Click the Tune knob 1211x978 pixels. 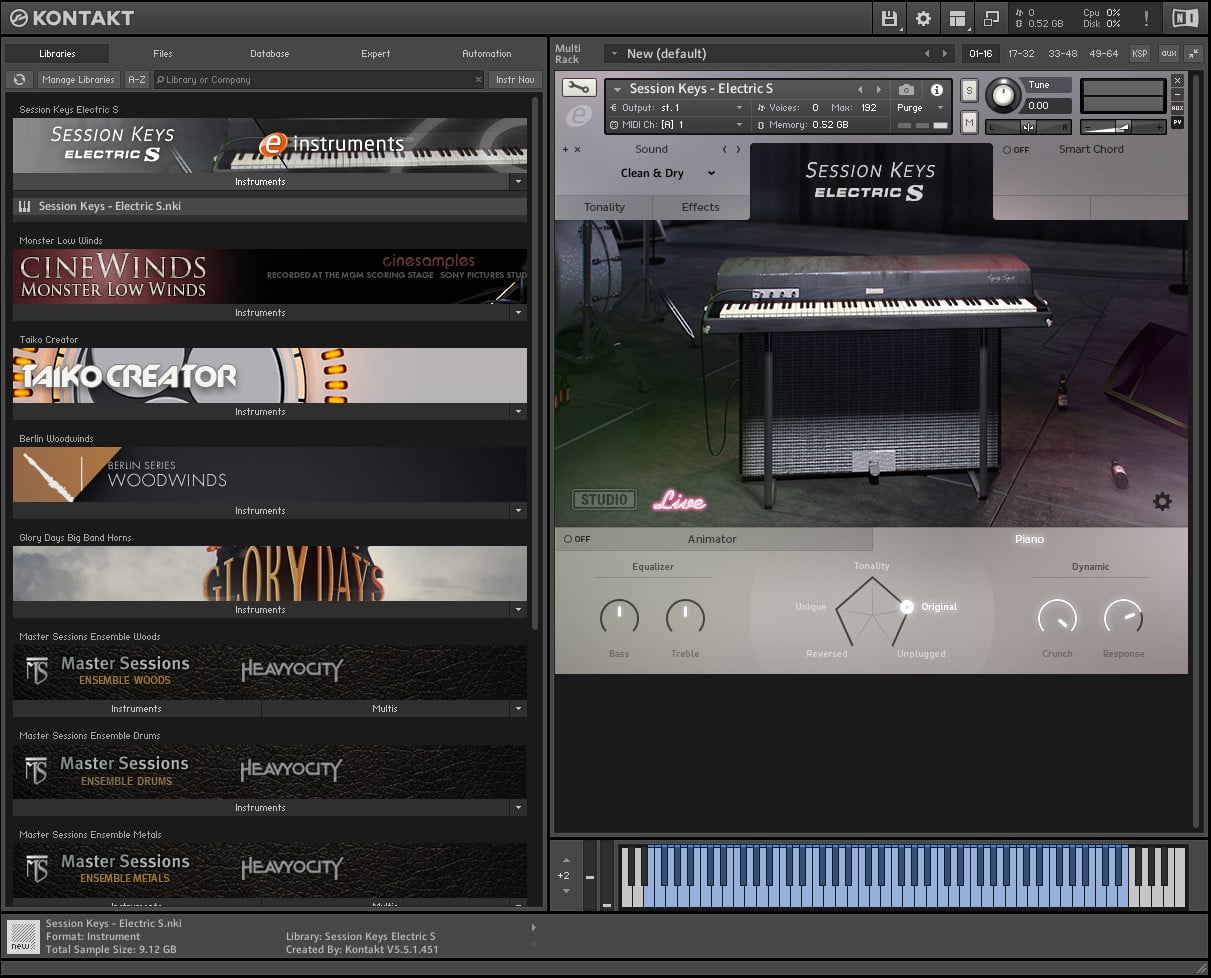click(1002, 95)
